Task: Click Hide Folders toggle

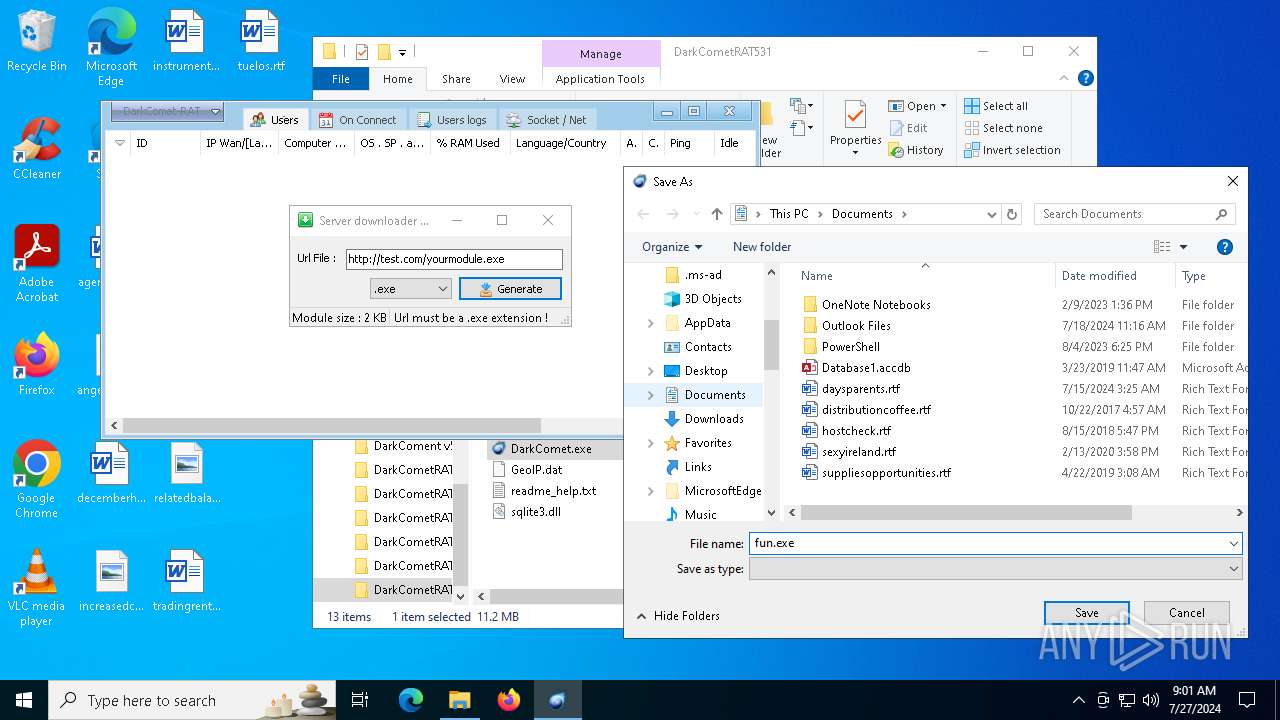Action: pos(678,616)
